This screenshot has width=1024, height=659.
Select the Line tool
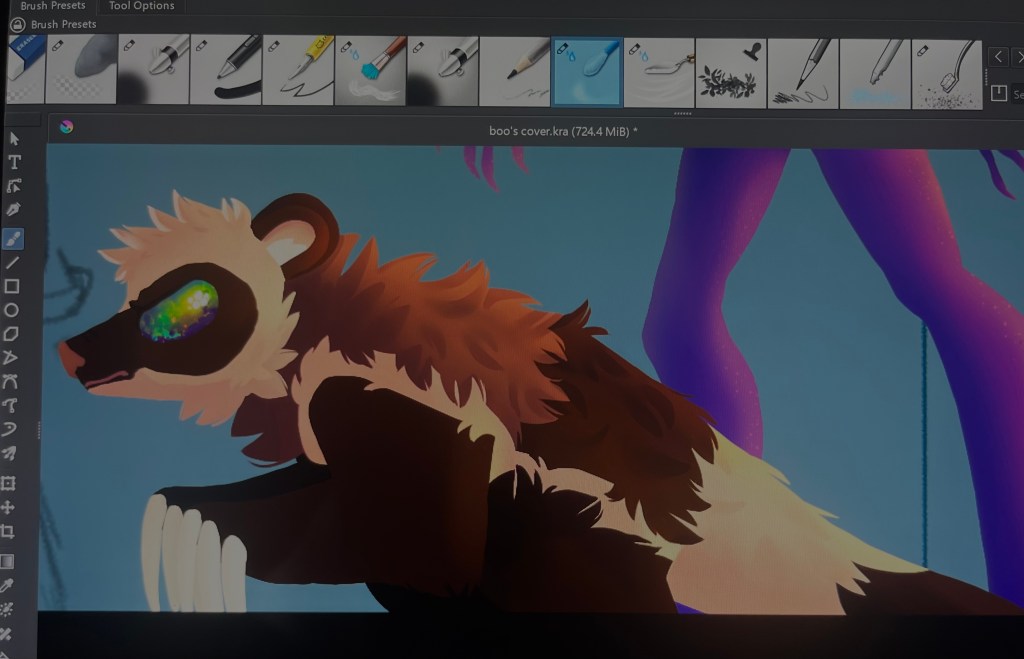(13, 263)
